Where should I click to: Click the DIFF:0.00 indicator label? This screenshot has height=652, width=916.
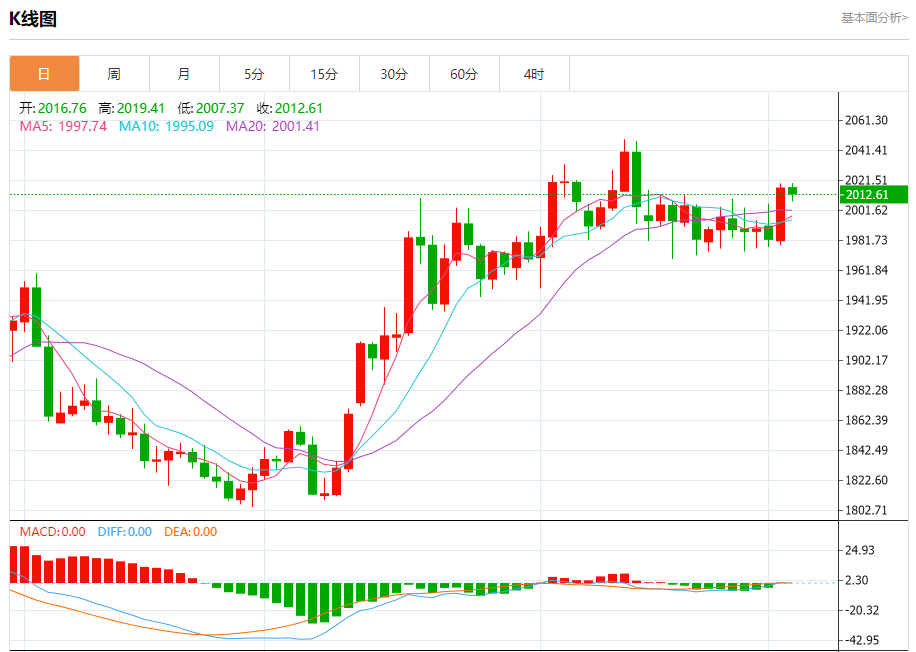coord(124,532)
